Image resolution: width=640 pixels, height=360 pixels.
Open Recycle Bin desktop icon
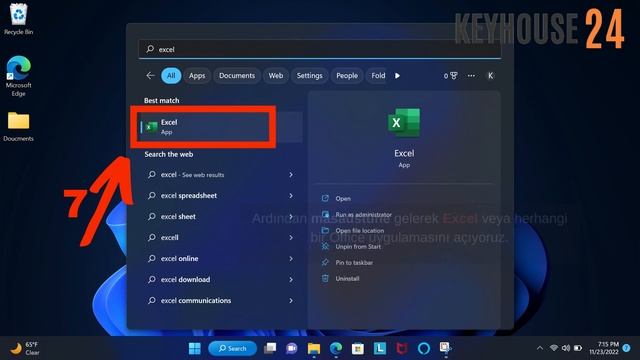(18, 19)
